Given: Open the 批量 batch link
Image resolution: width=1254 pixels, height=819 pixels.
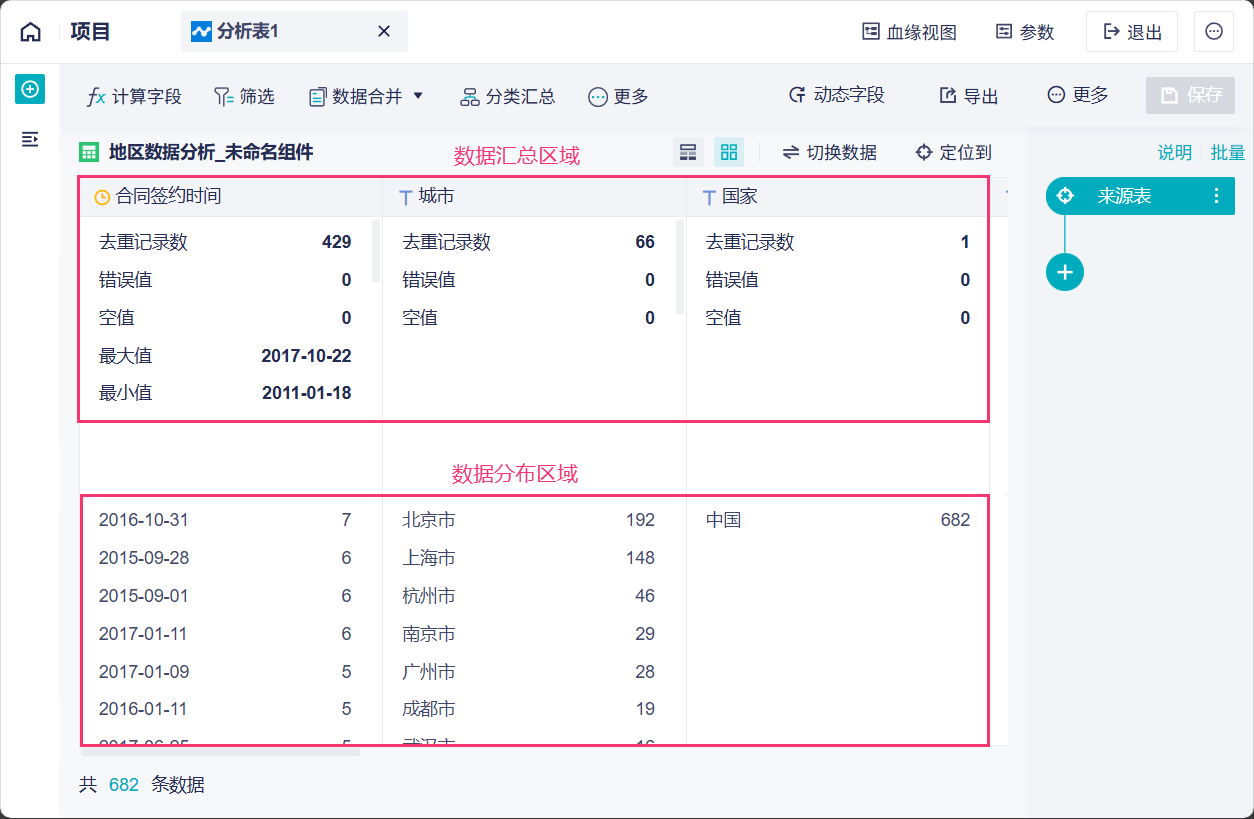Looking at the screenshot, I should click(x=1228, y=152).
